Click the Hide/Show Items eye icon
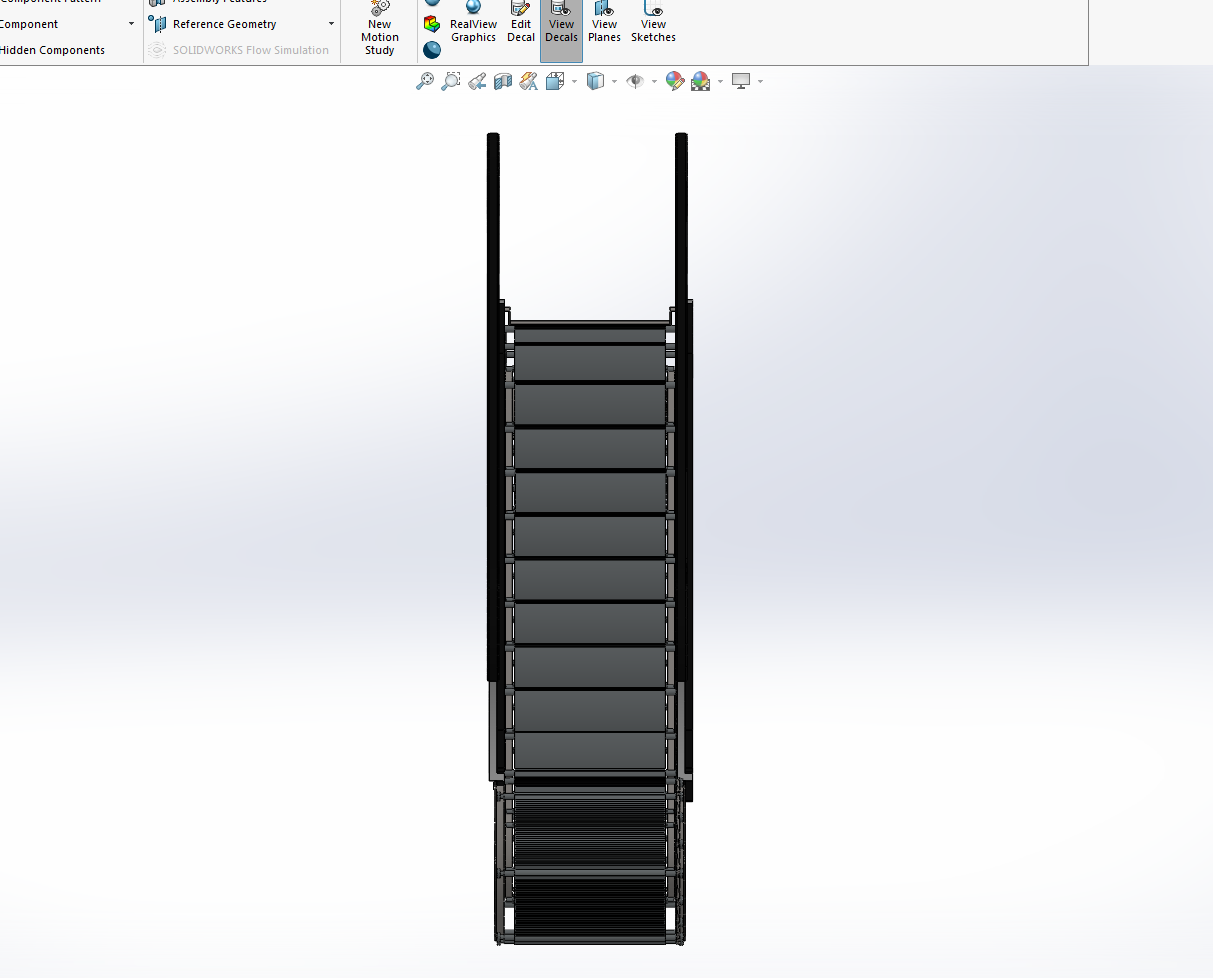Viewport: 1213px width, 978px height. [x=635, y=82]
